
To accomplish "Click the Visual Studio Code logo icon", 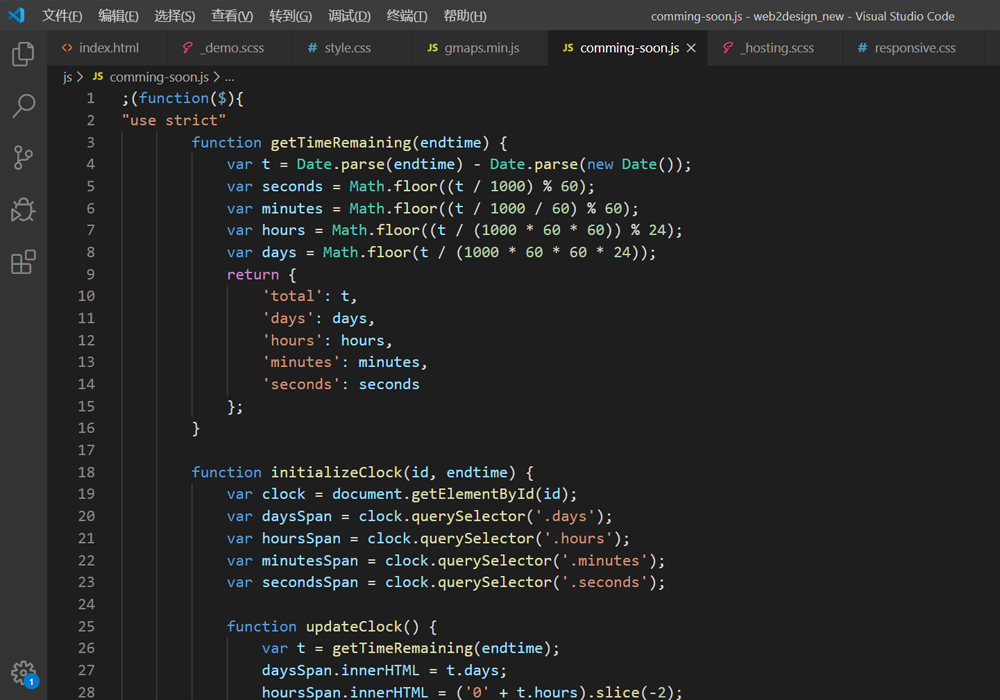I will point(17,15).
